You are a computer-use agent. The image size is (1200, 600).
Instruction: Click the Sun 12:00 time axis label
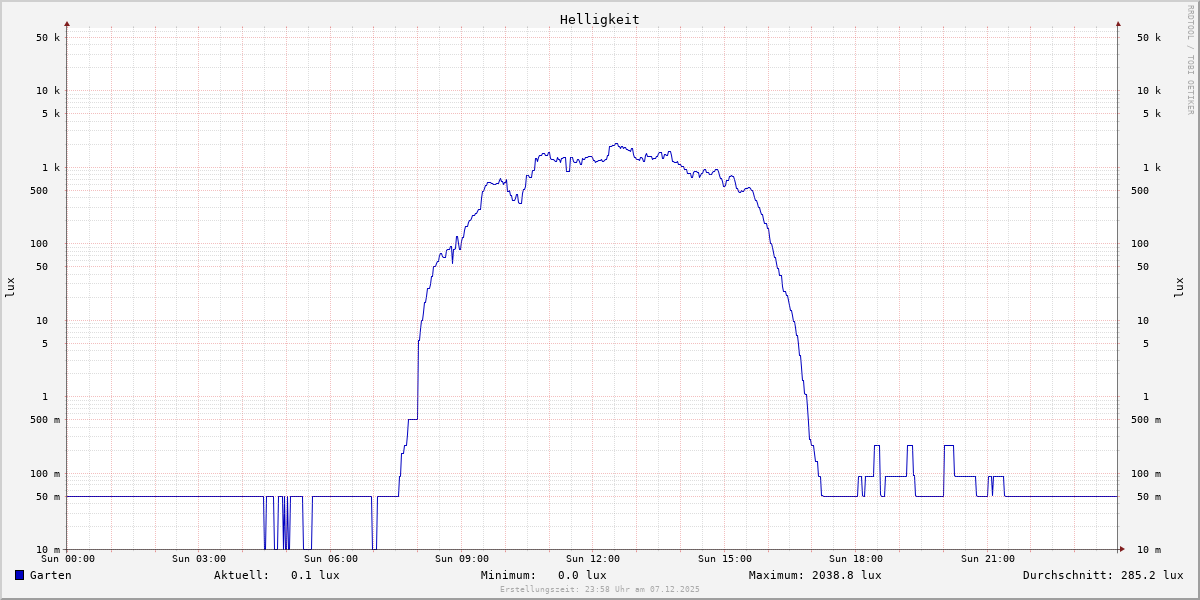[x=593, y=559]
